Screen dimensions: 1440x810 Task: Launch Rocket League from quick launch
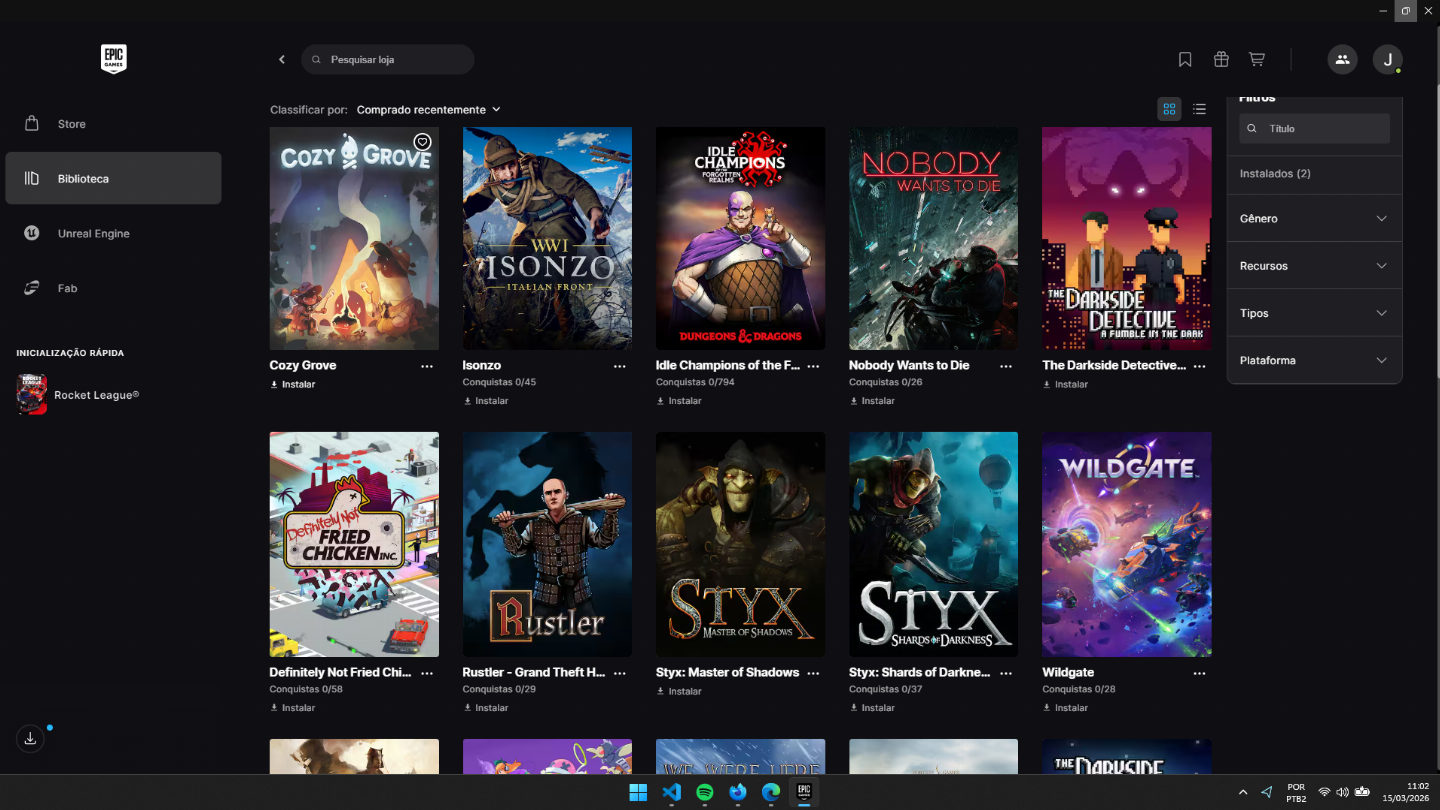(x=78, y=395)
